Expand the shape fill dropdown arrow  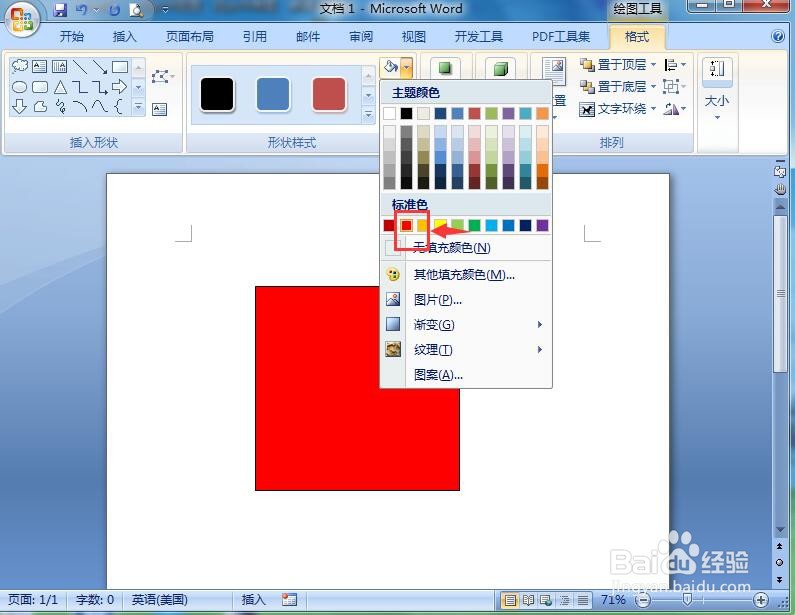407,66
